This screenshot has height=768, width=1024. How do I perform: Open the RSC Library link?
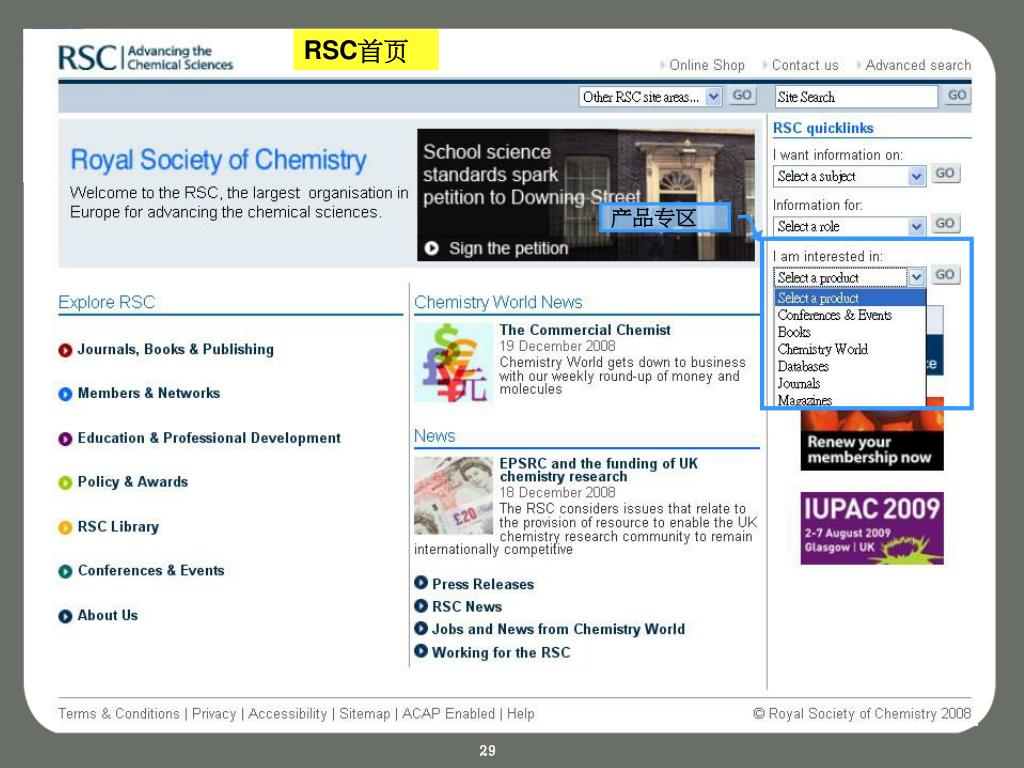(x=118, y=526)
